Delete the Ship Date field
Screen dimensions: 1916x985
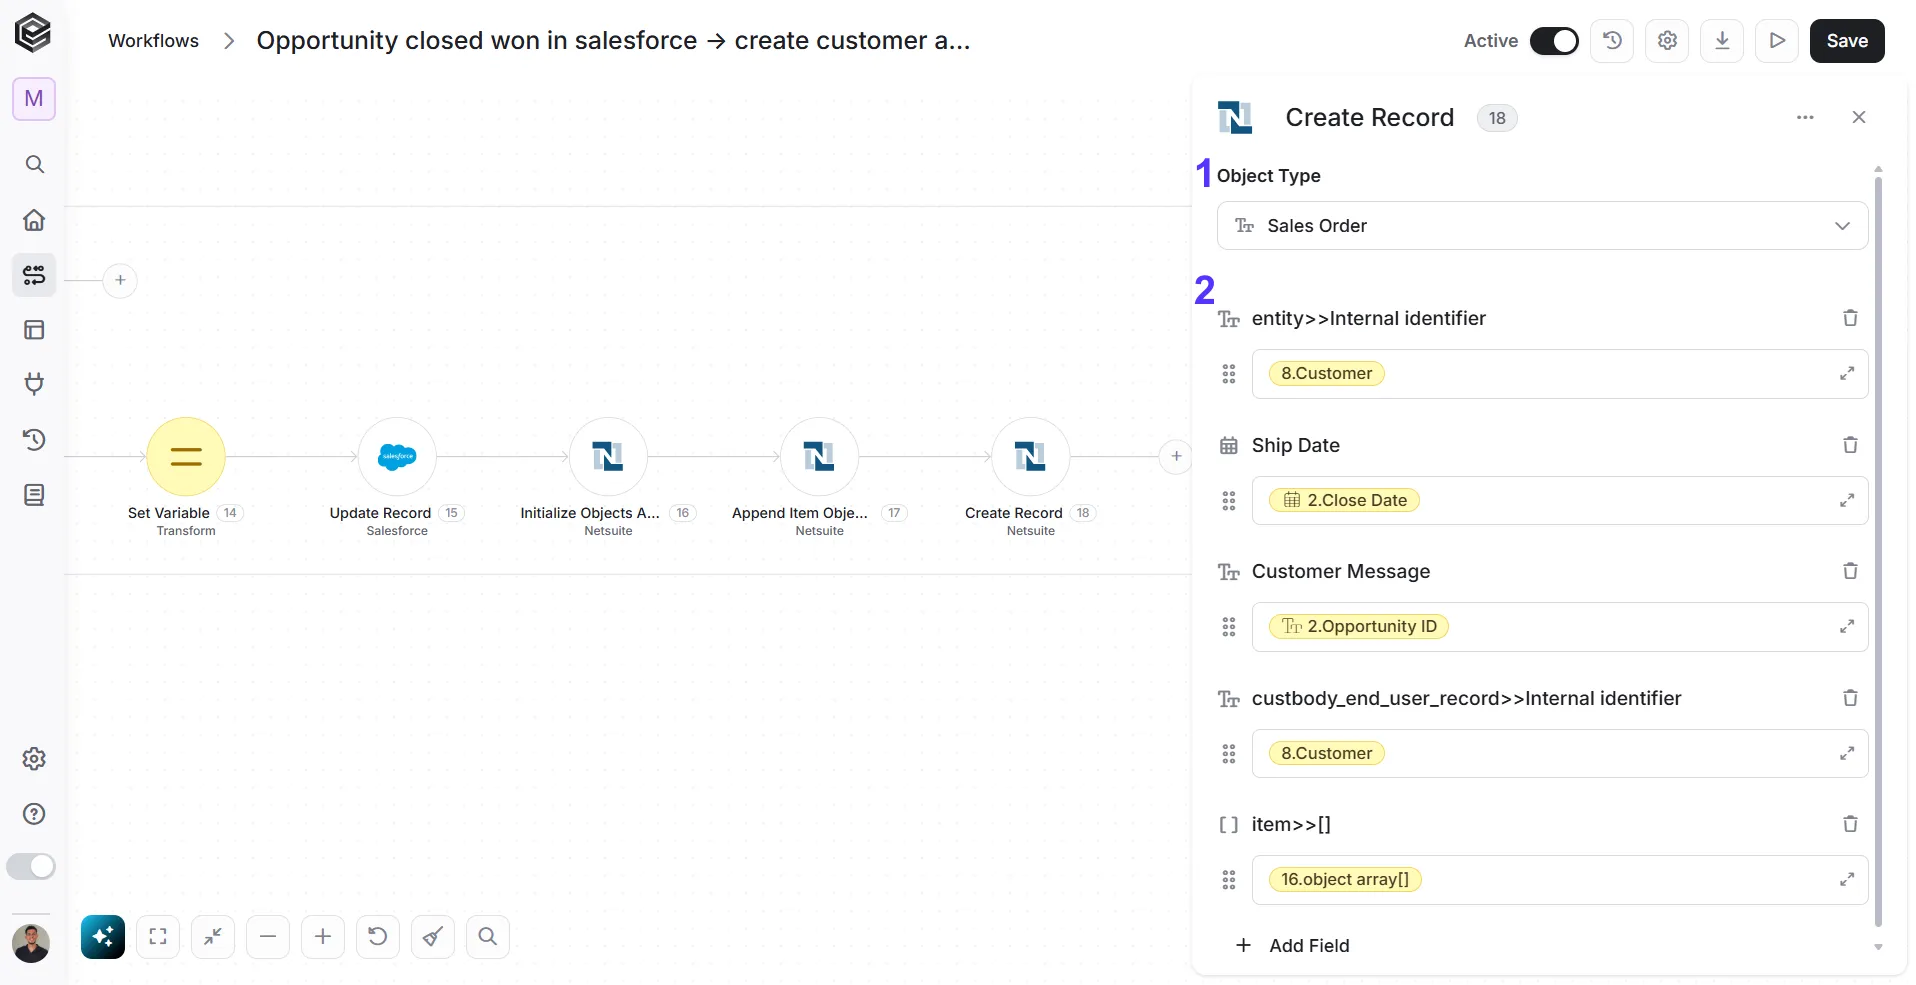pyautogui.click(x=1850, y=445)
